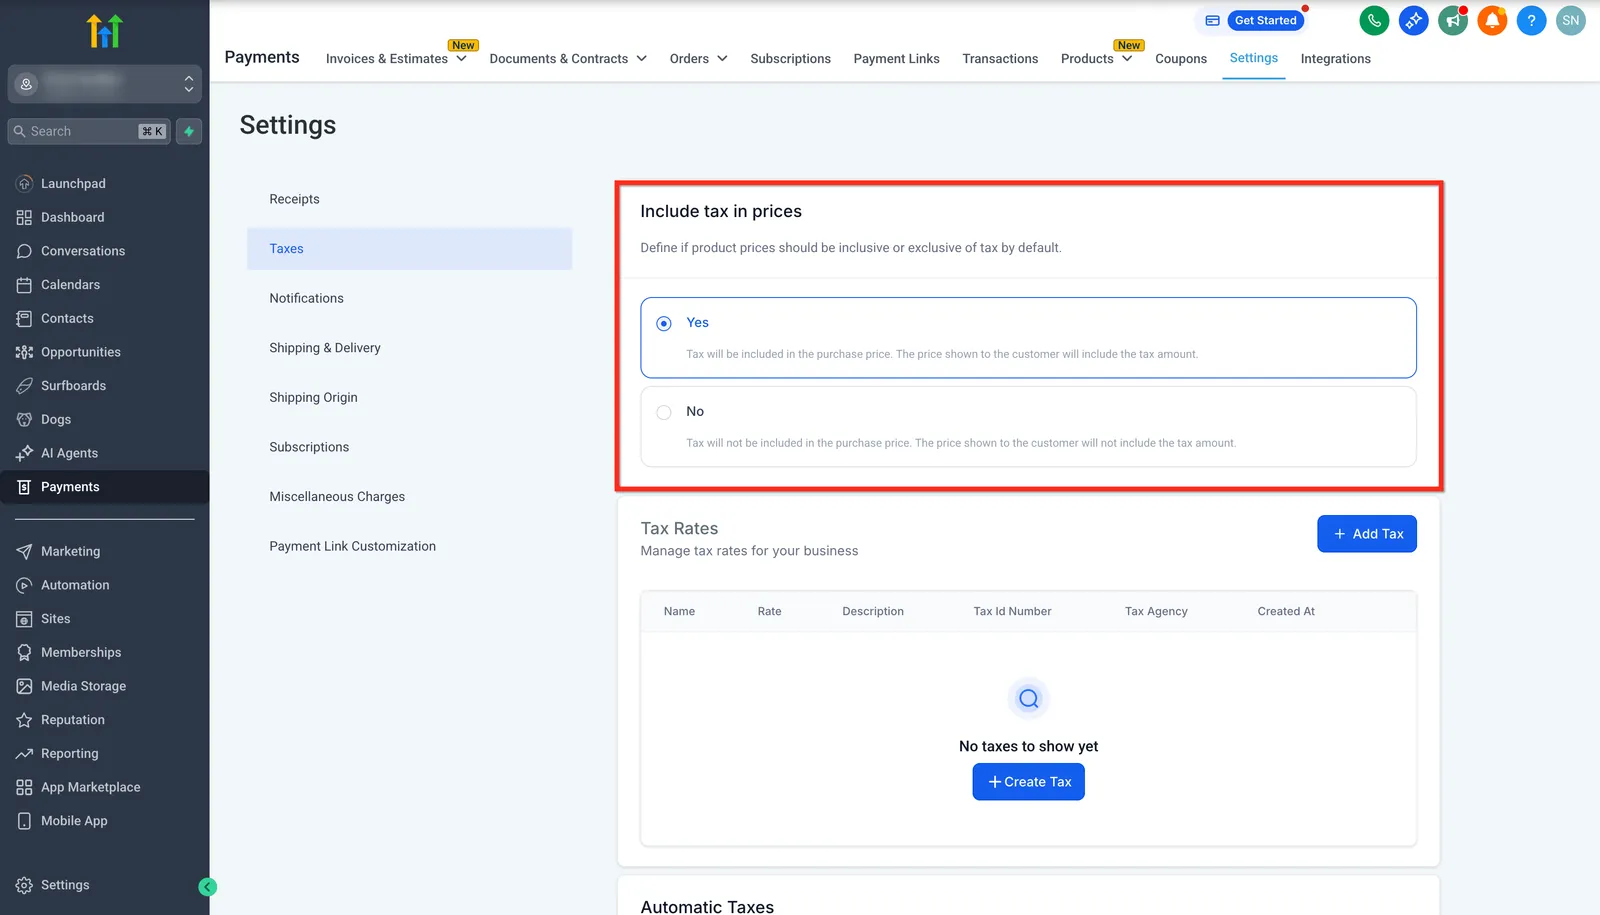Open Subscriptions settings in left list
The width and height of the screenshot is (1600, 915).
(409, 447)
